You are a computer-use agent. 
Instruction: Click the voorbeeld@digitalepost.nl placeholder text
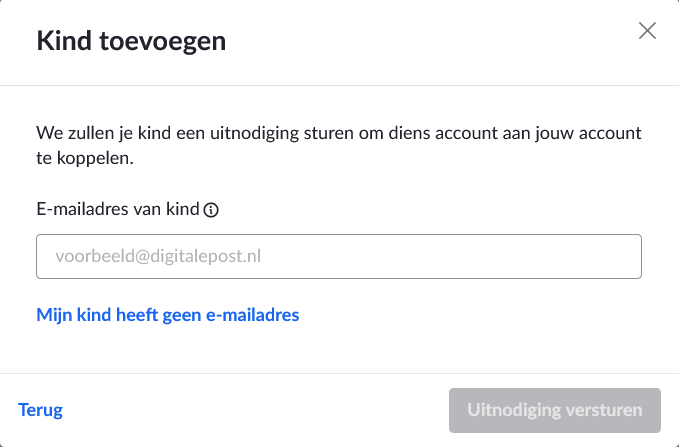point(158,256)
